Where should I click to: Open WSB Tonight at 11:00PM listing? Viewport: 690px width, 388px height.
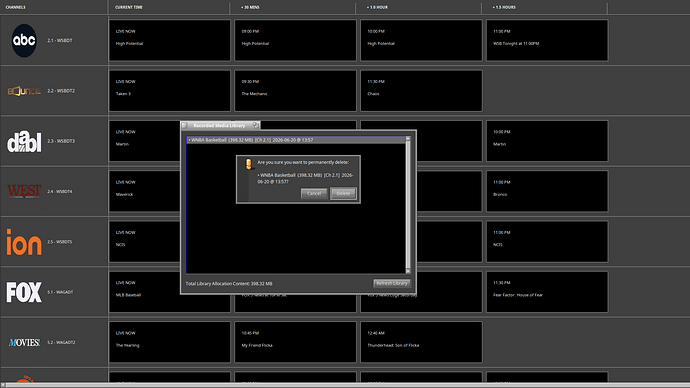click(547, 40)
